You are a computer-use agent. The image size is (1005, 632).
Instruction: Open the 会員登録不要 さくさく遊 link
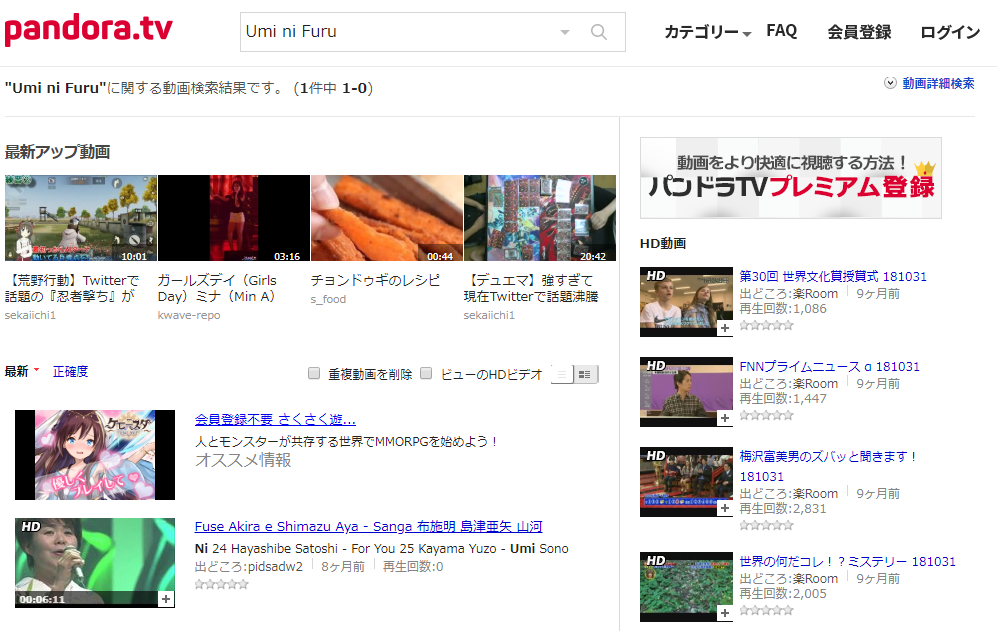[275, 420]
